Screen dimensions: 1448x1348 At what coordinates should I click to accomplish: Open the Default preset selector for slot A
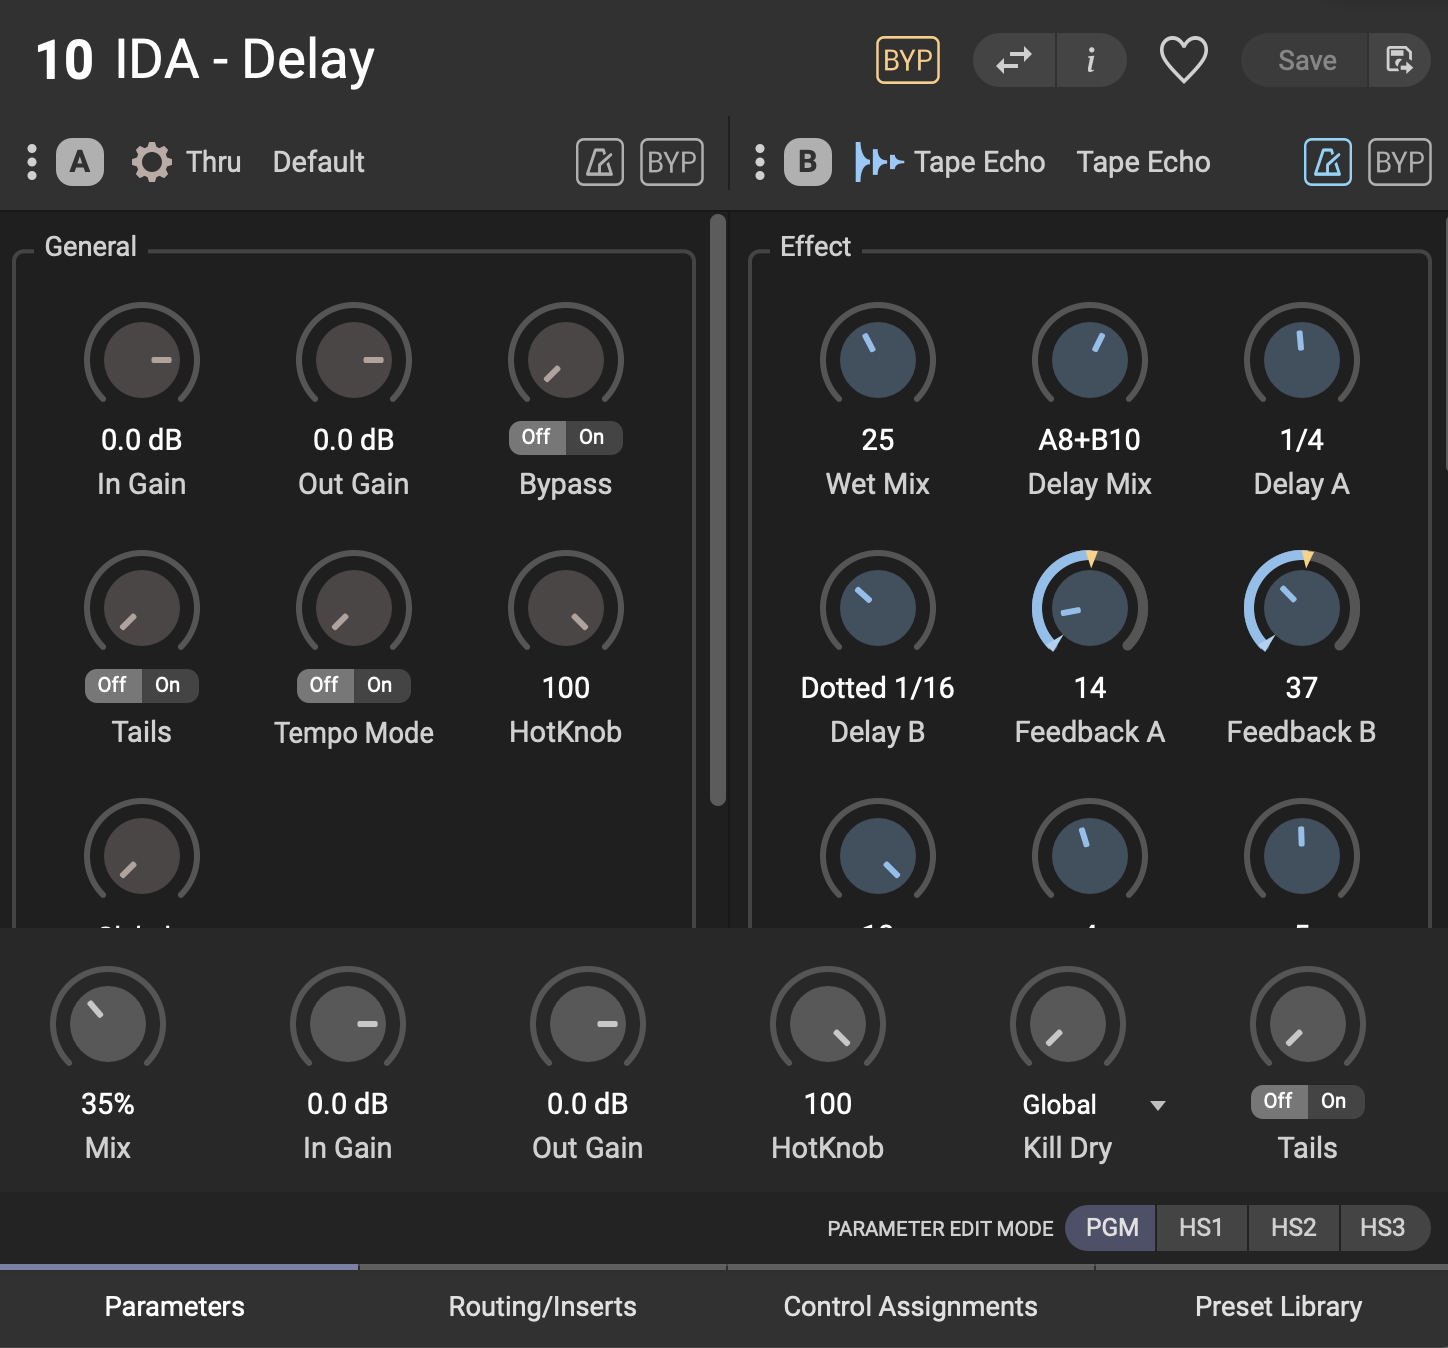pos(318,162)
